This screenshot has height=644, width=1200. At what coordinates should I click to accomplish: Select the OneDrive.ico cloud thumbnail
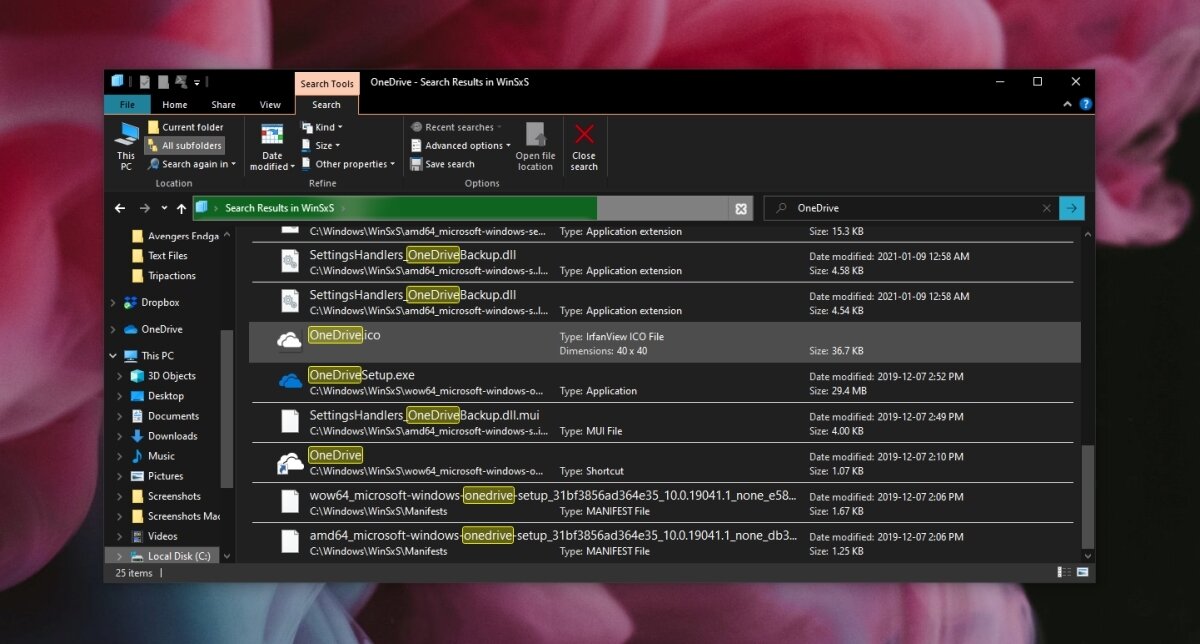coord(288,340)
